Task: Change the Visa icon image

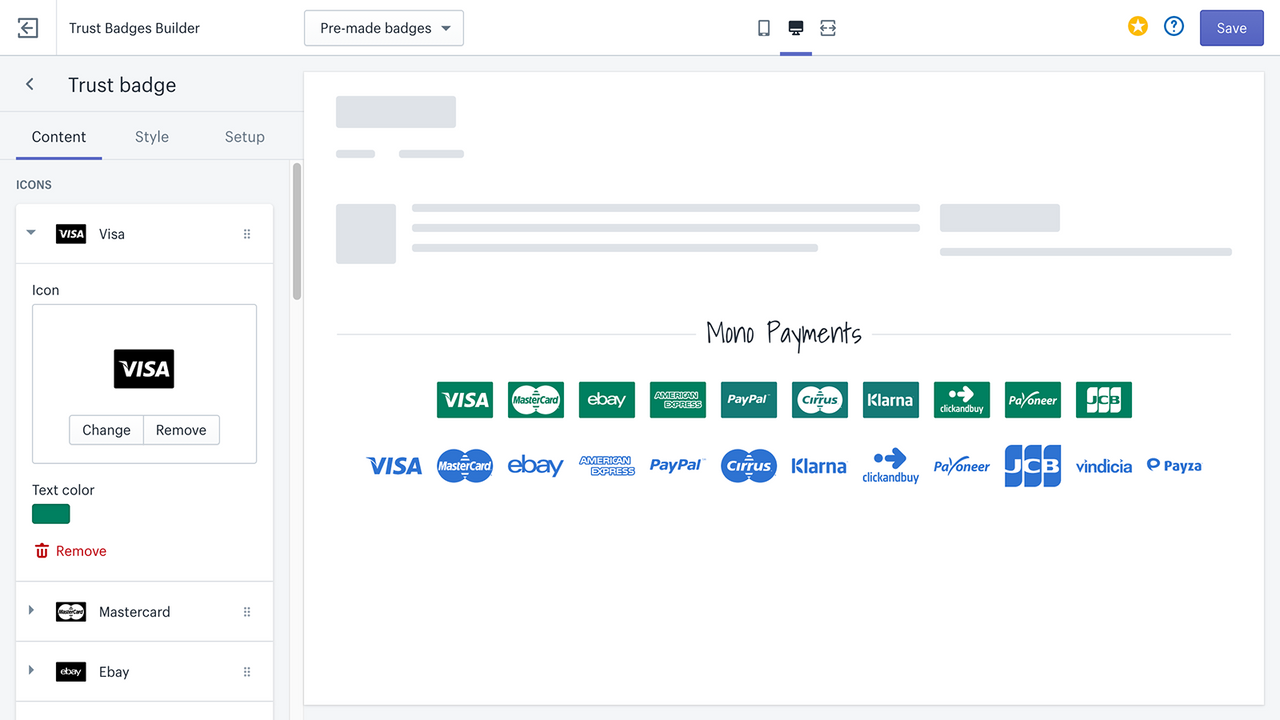Action: click(106, 429)
